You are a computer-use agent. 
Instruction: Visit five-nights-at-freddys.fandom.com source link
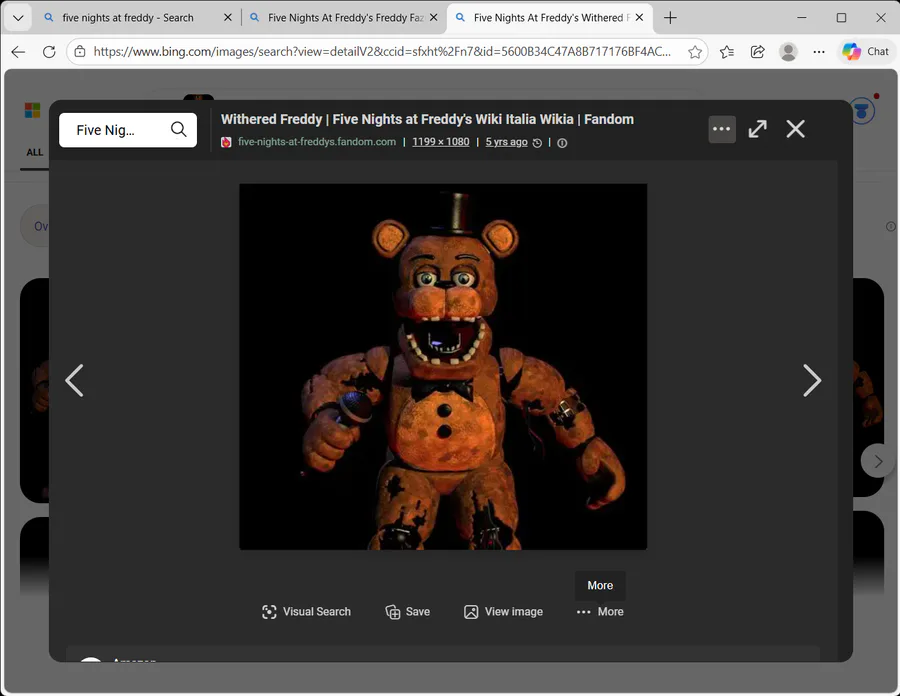pos(317,142)
